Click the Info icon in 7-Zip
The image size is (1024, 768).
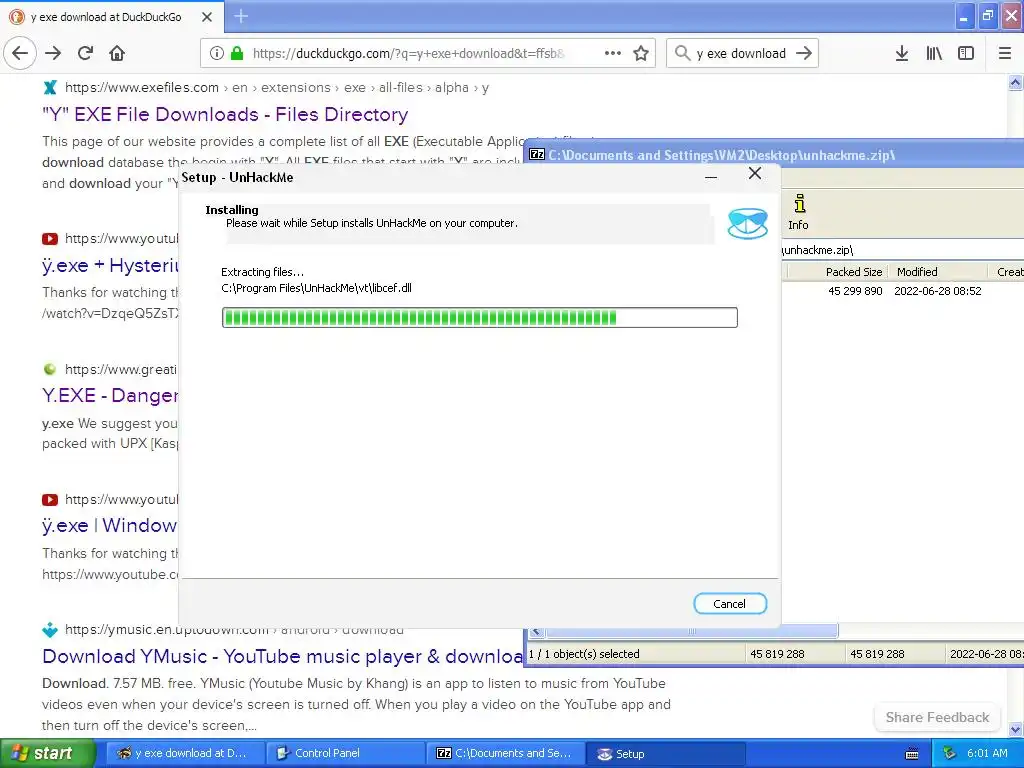coord(799,212)
